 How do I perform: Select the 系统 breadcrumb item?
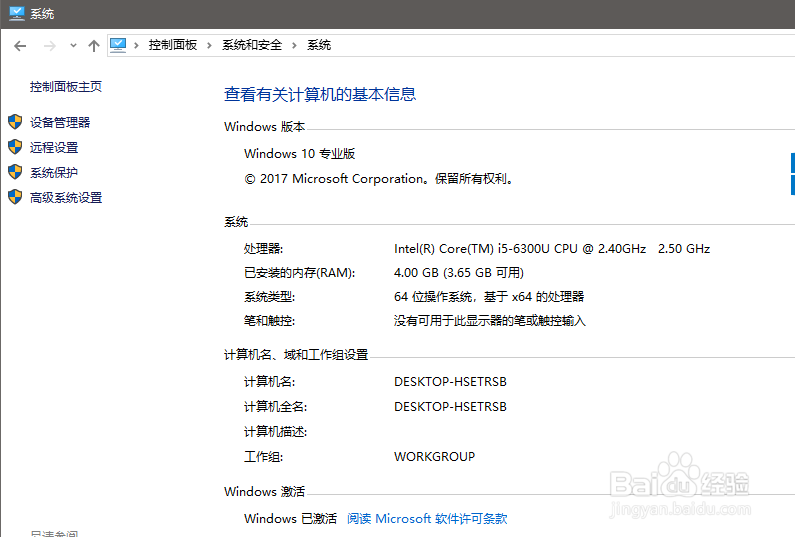point(319,45)
